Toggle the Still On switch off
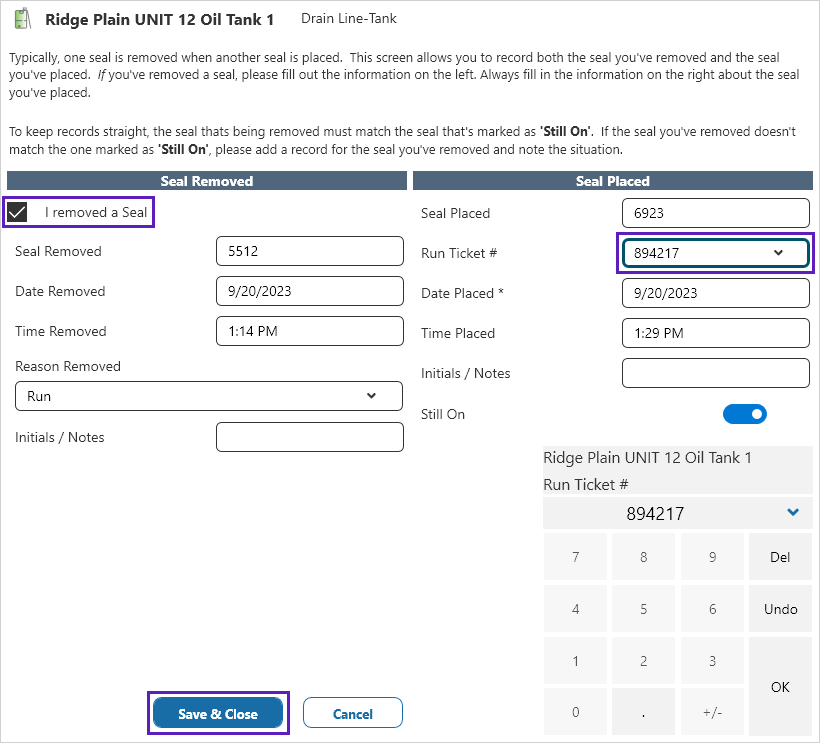820x743 pixels. tap(744, 414)
